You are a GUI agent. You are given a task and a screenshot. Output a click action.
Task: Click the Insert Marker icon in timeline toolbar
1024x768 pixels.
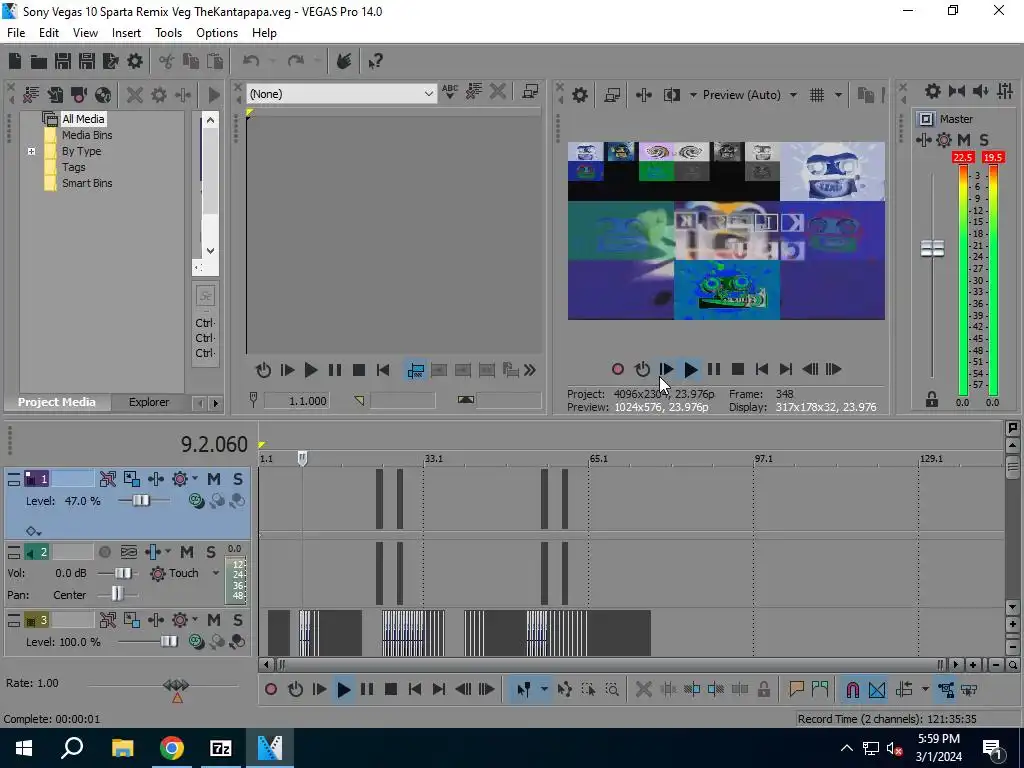796,689
